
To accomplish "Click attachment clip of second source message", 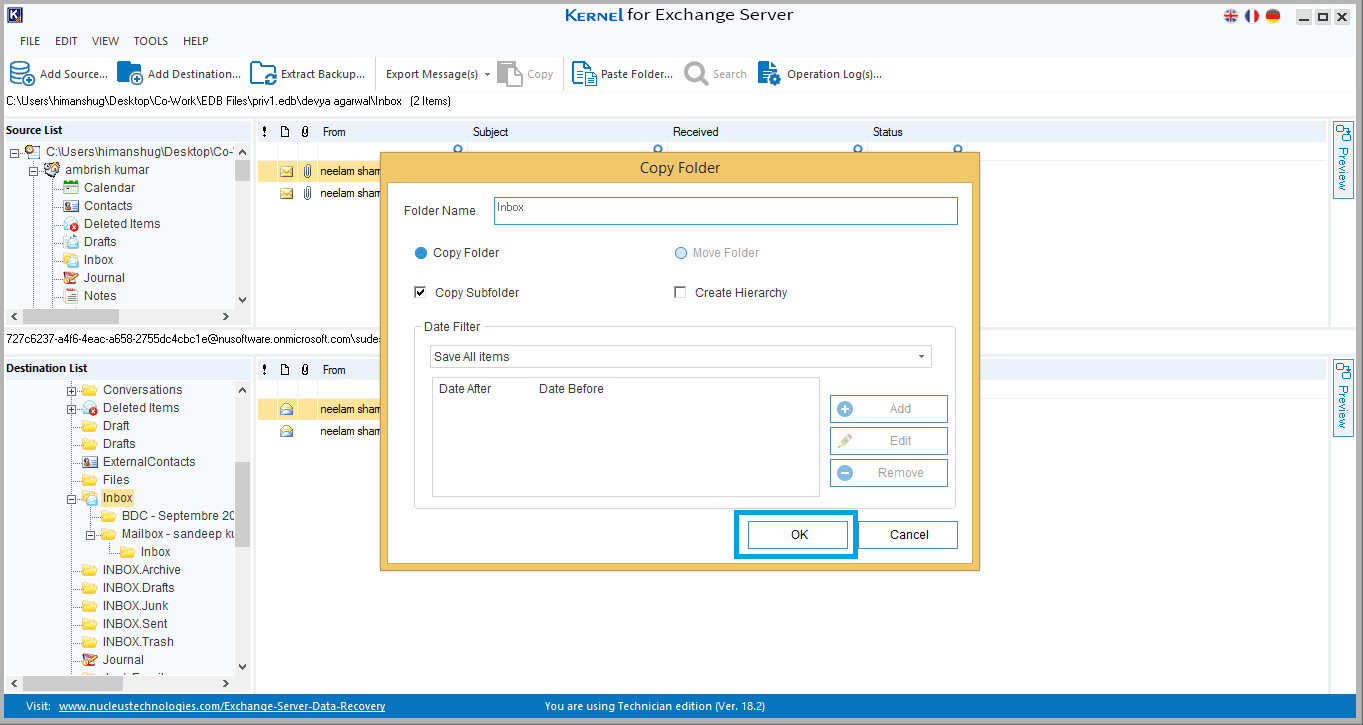I will [307, 193].
